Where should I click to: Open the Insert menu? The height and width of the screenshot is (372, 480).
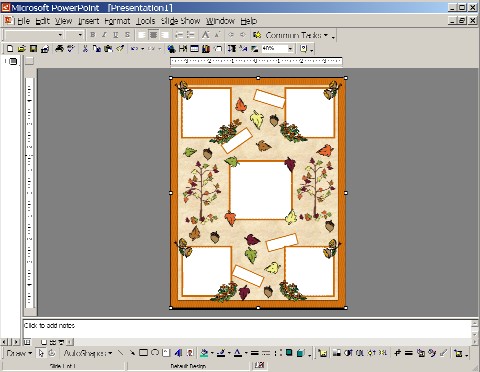[x=89, y=21]
